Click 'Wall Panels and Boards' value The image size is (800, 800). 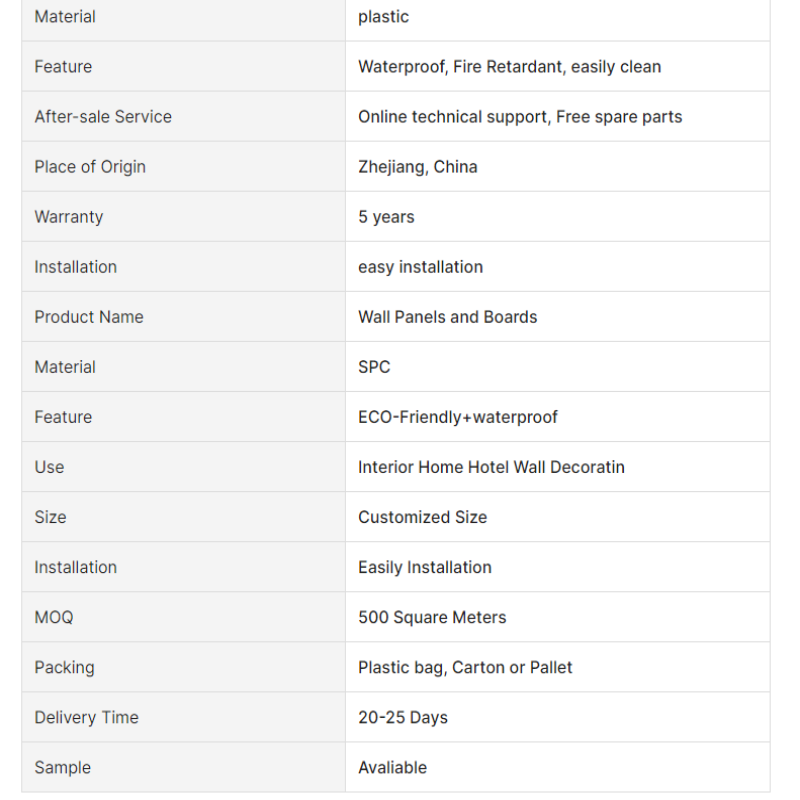point(447,317)
